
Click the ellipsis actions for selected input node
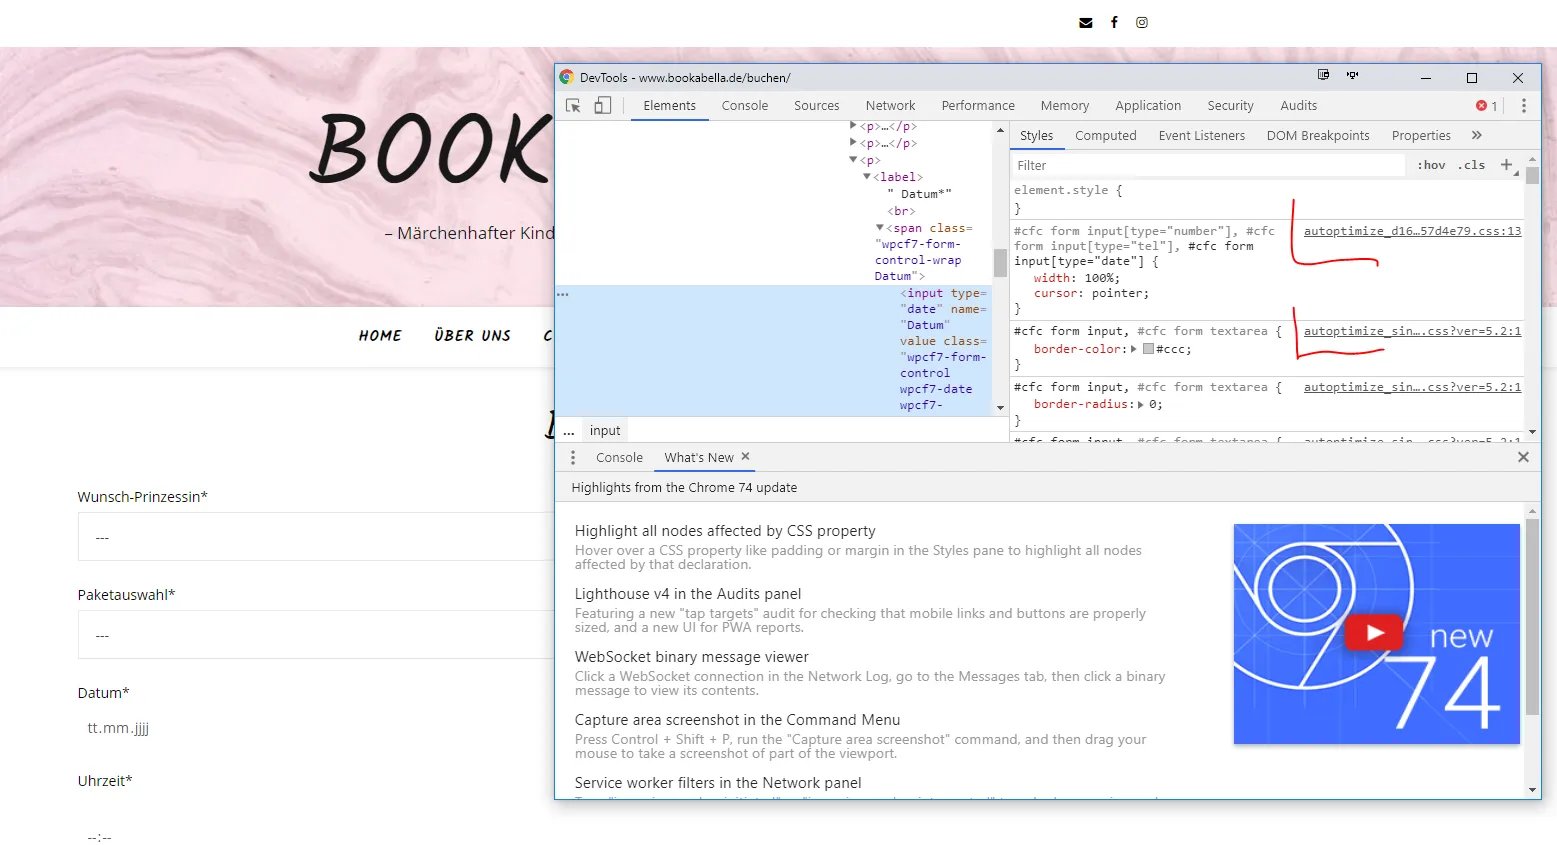click(x=563, y=294)
